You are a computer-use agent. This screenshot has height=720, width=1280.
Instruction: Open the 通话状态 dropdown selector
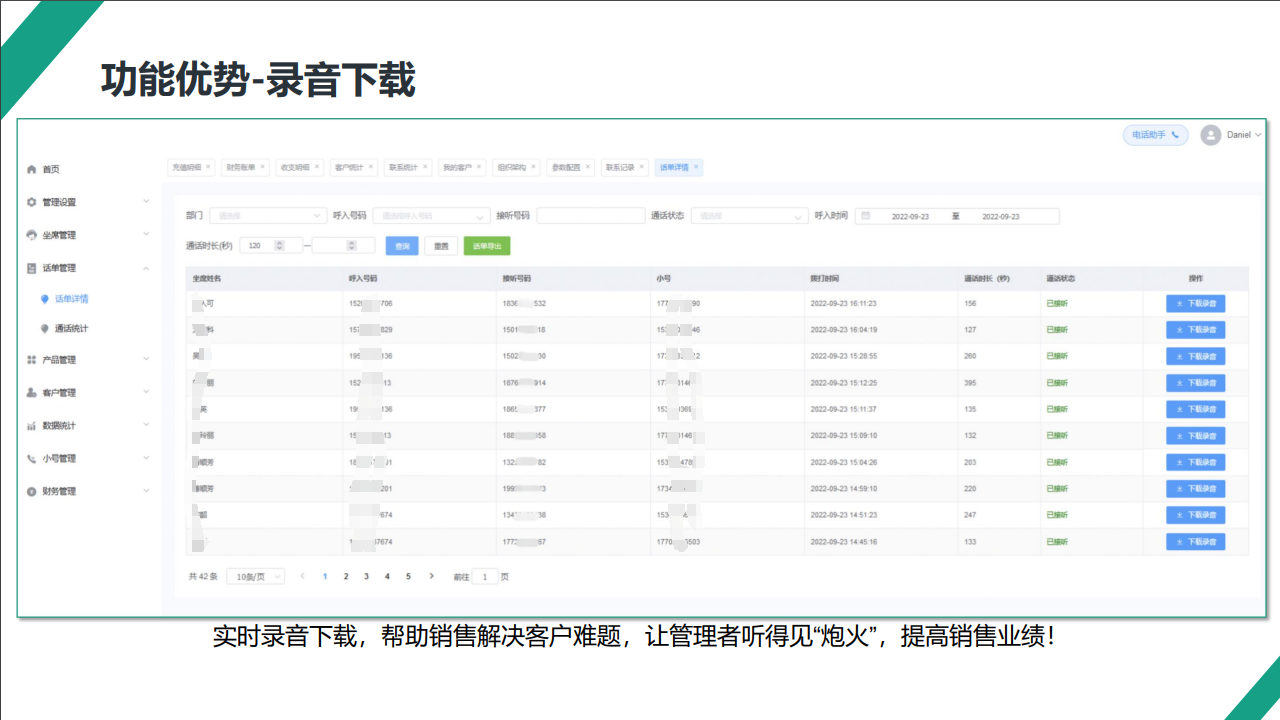751,216
